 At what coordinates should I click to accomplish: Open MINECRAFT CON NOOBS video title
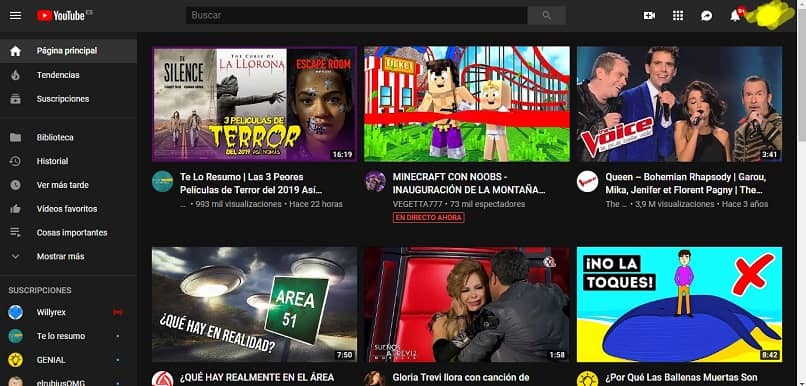[x=469, y=183]
